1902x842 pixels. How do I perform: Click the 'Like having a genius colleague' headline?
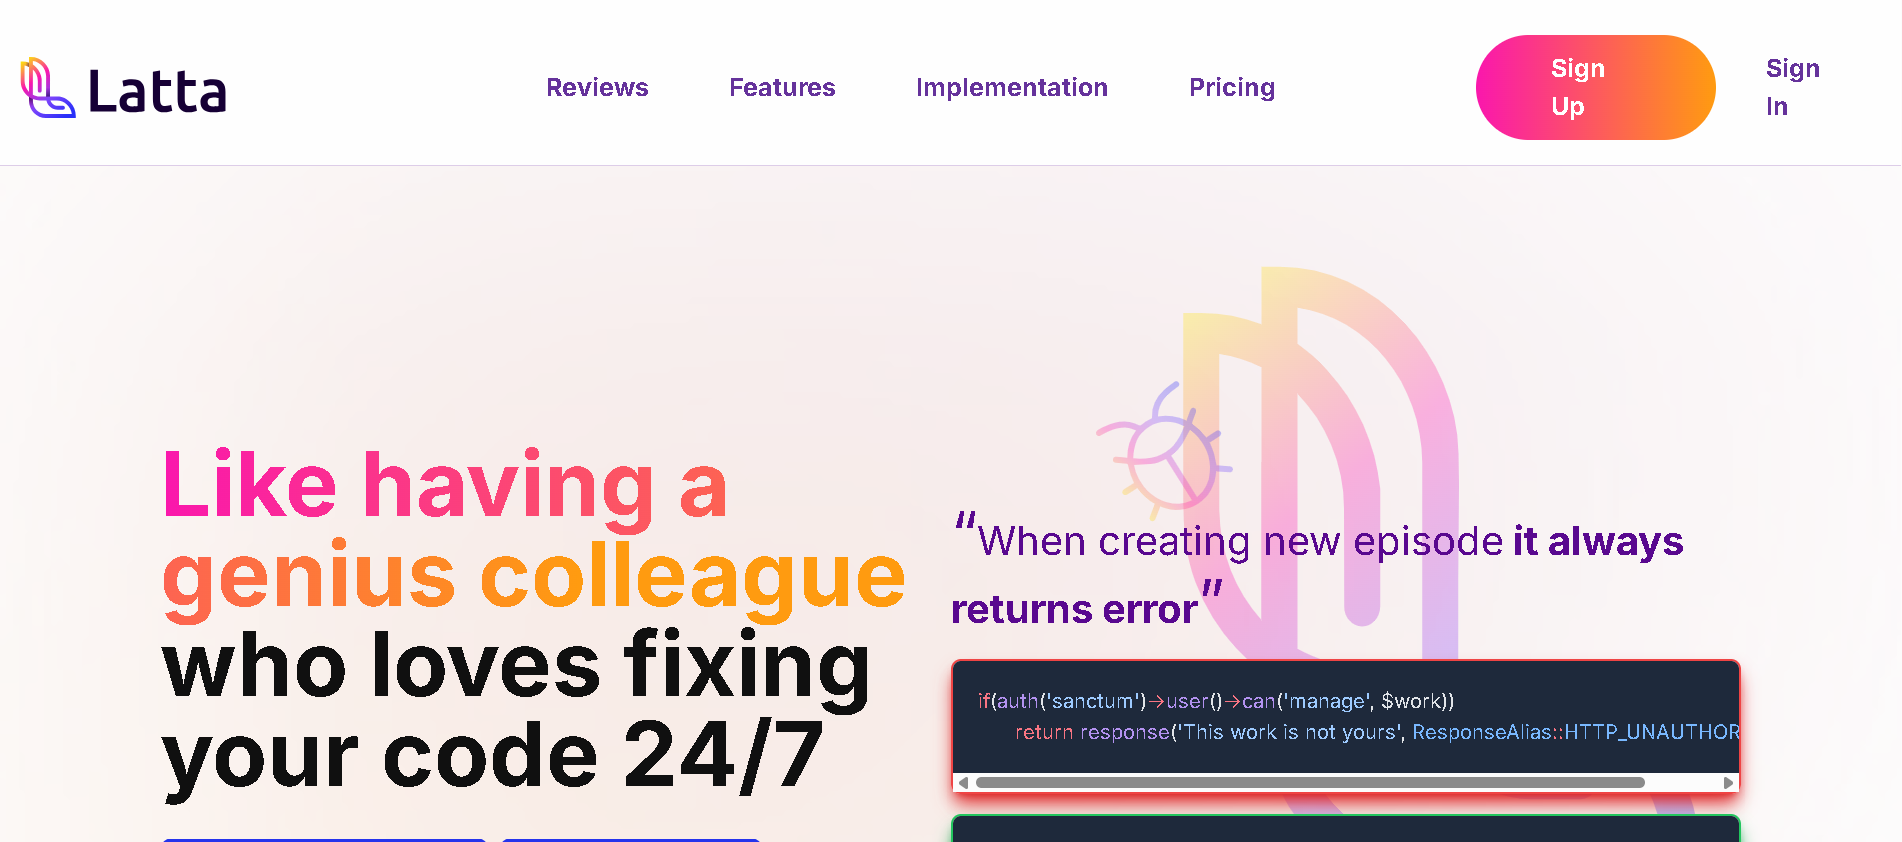tap(533, 530)
